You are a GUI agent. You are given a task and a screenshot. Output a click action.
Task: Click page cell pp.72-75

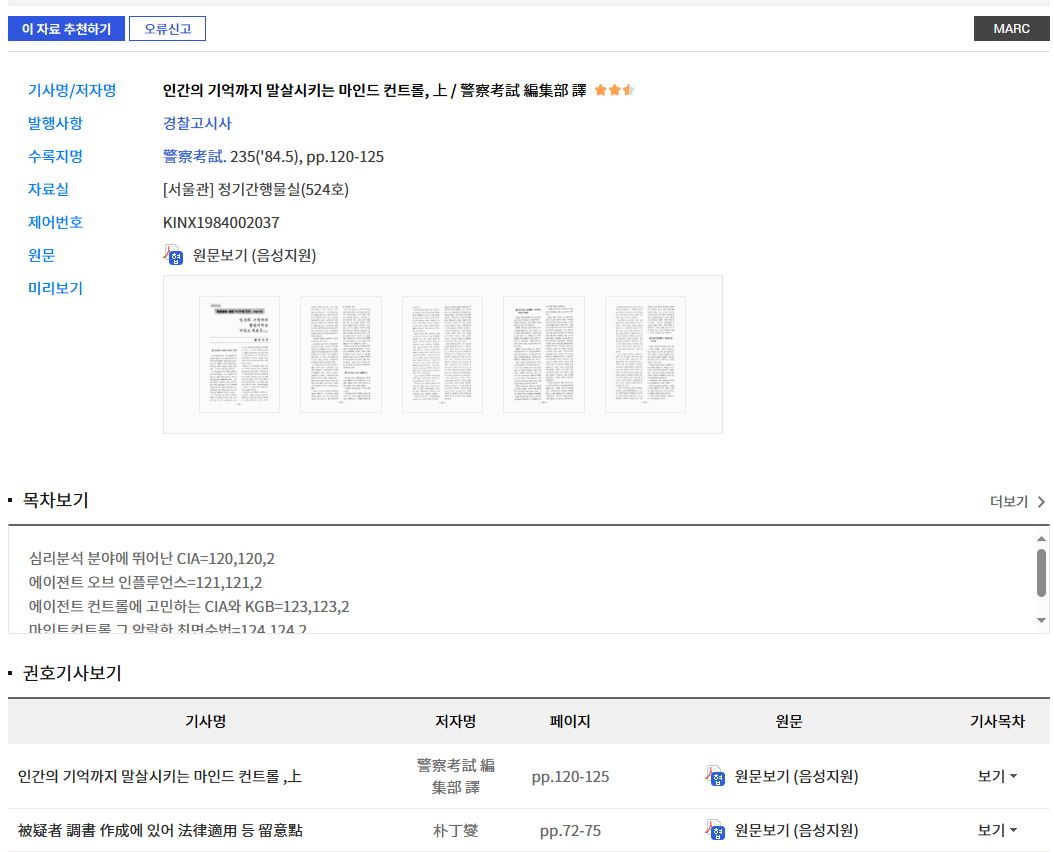tap(570, 831)
